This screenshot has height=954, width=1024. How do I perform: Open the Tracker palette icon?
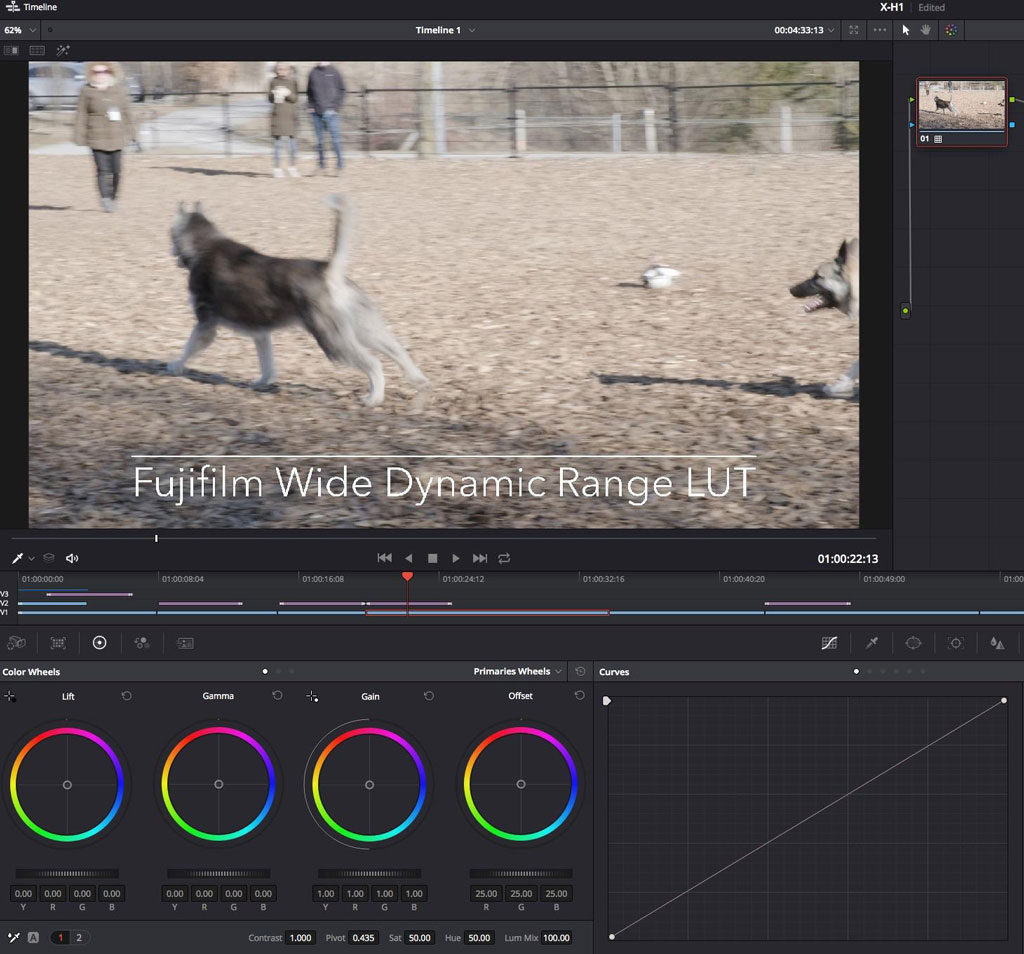coord(955,643)
